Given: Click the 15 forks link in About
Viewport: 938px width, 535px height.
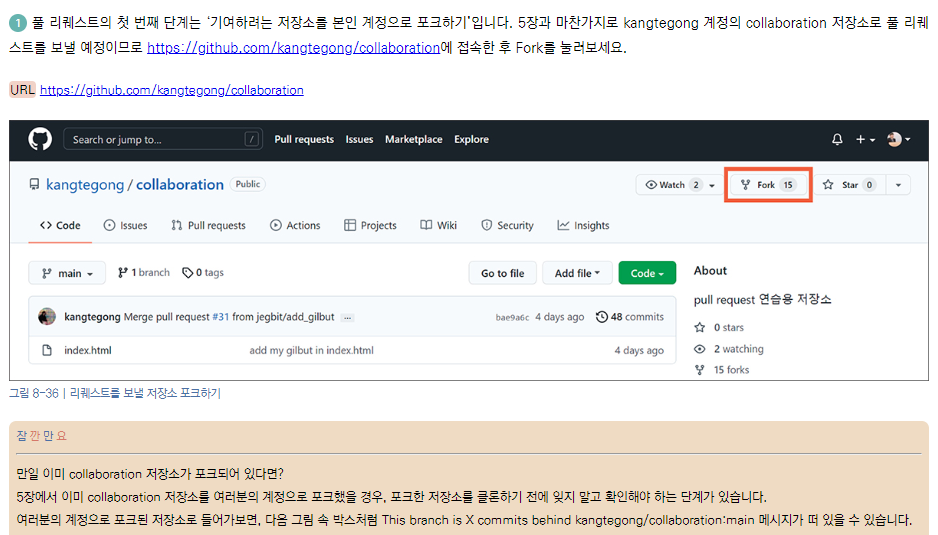Looking at the screenshot, I should 722,370.
